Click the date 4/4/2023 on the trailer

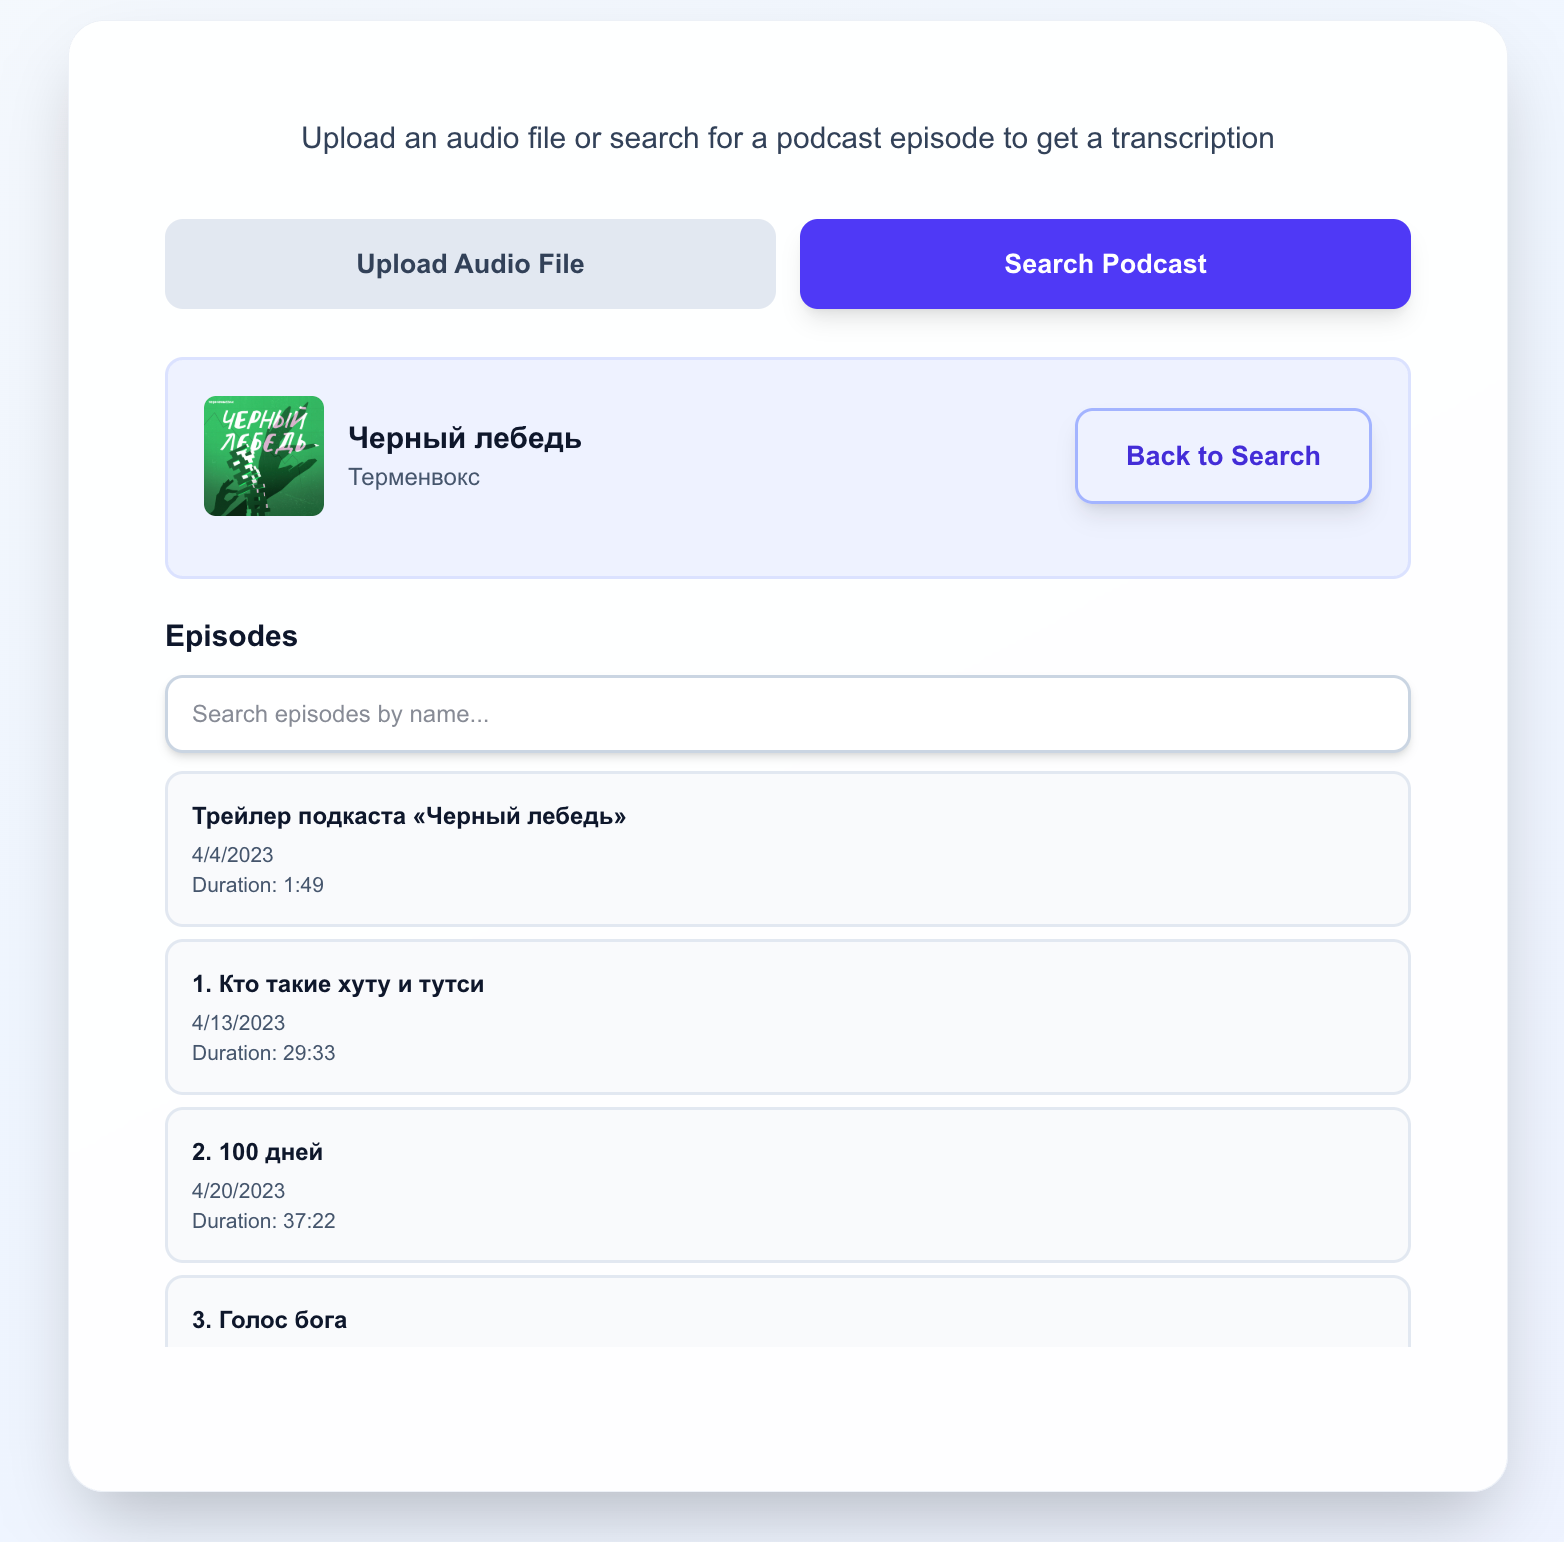point(232,855)
